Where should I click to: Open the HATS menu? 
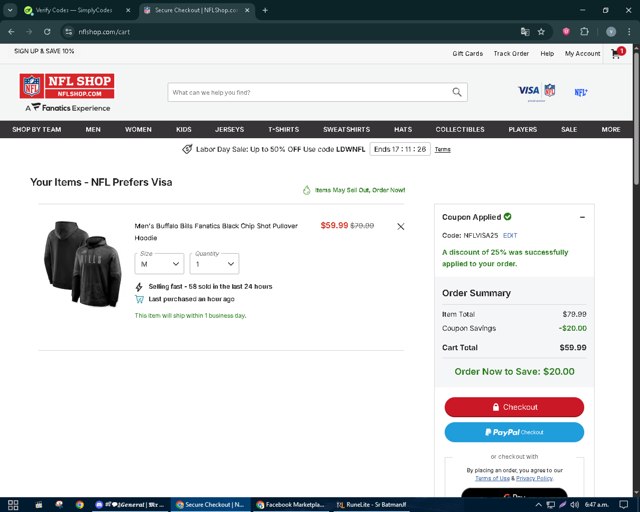(403, 129)
